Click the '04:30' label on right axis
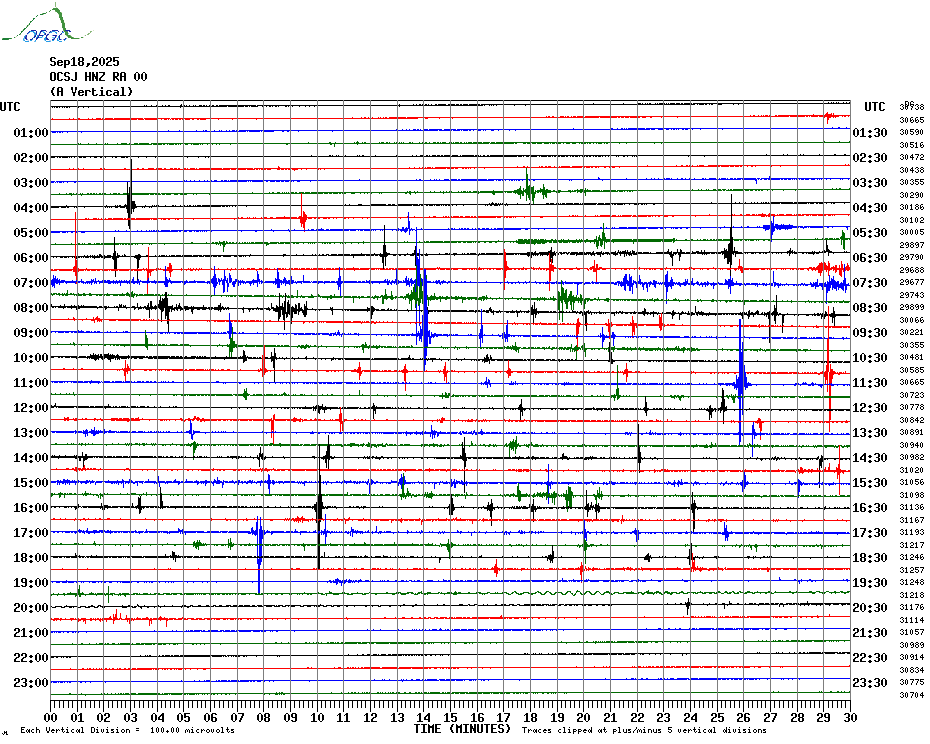Image resolution: width=930 pixels, height=744 pixels. pos(870,207)
